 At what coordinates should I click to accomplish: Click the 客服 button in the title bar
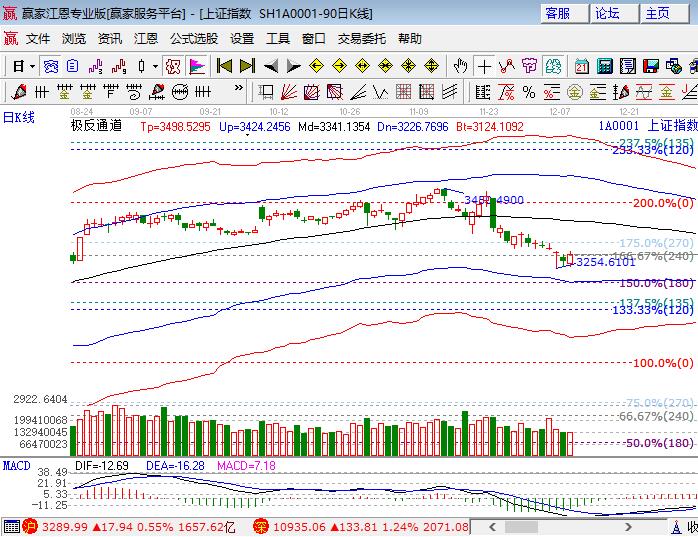coord(557,13)
